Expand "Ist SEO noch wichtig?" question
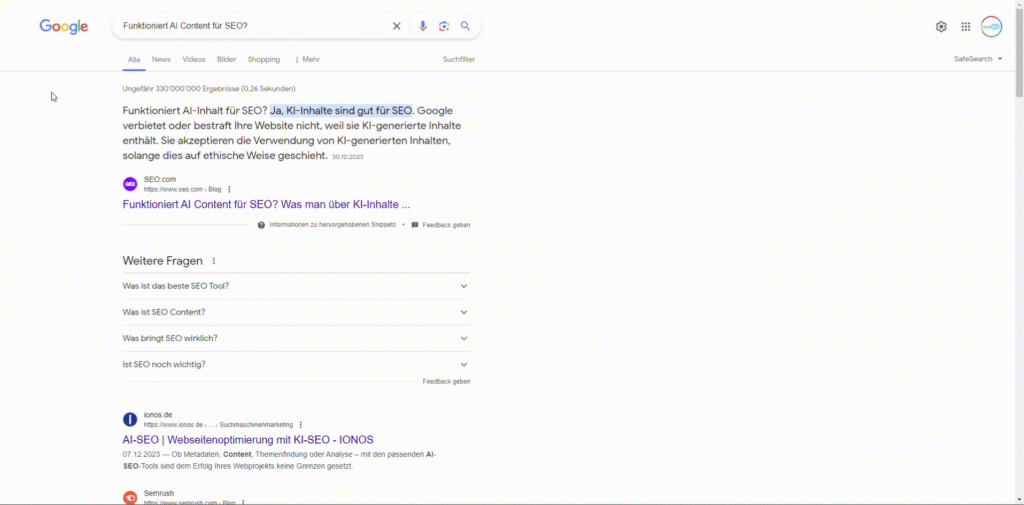This screenshot has width=1024, height=505. tap(463, 364)
